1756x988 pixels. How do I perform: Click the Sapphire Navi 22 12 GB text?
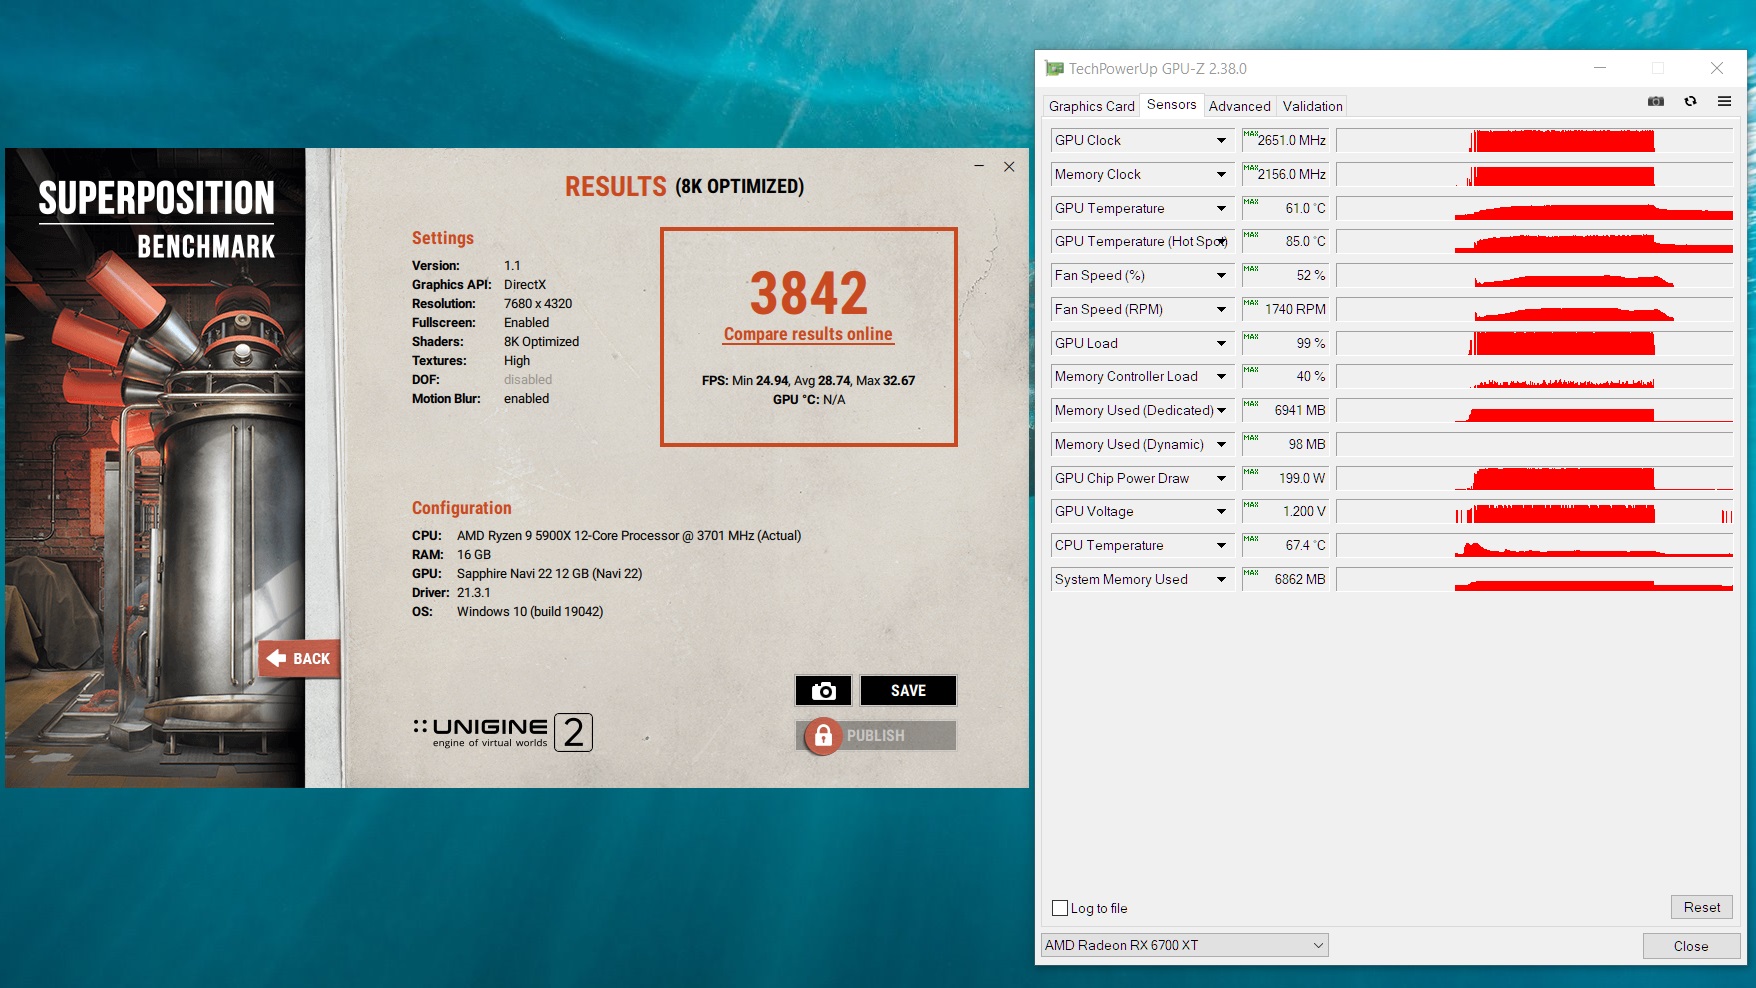coord(549,573)
